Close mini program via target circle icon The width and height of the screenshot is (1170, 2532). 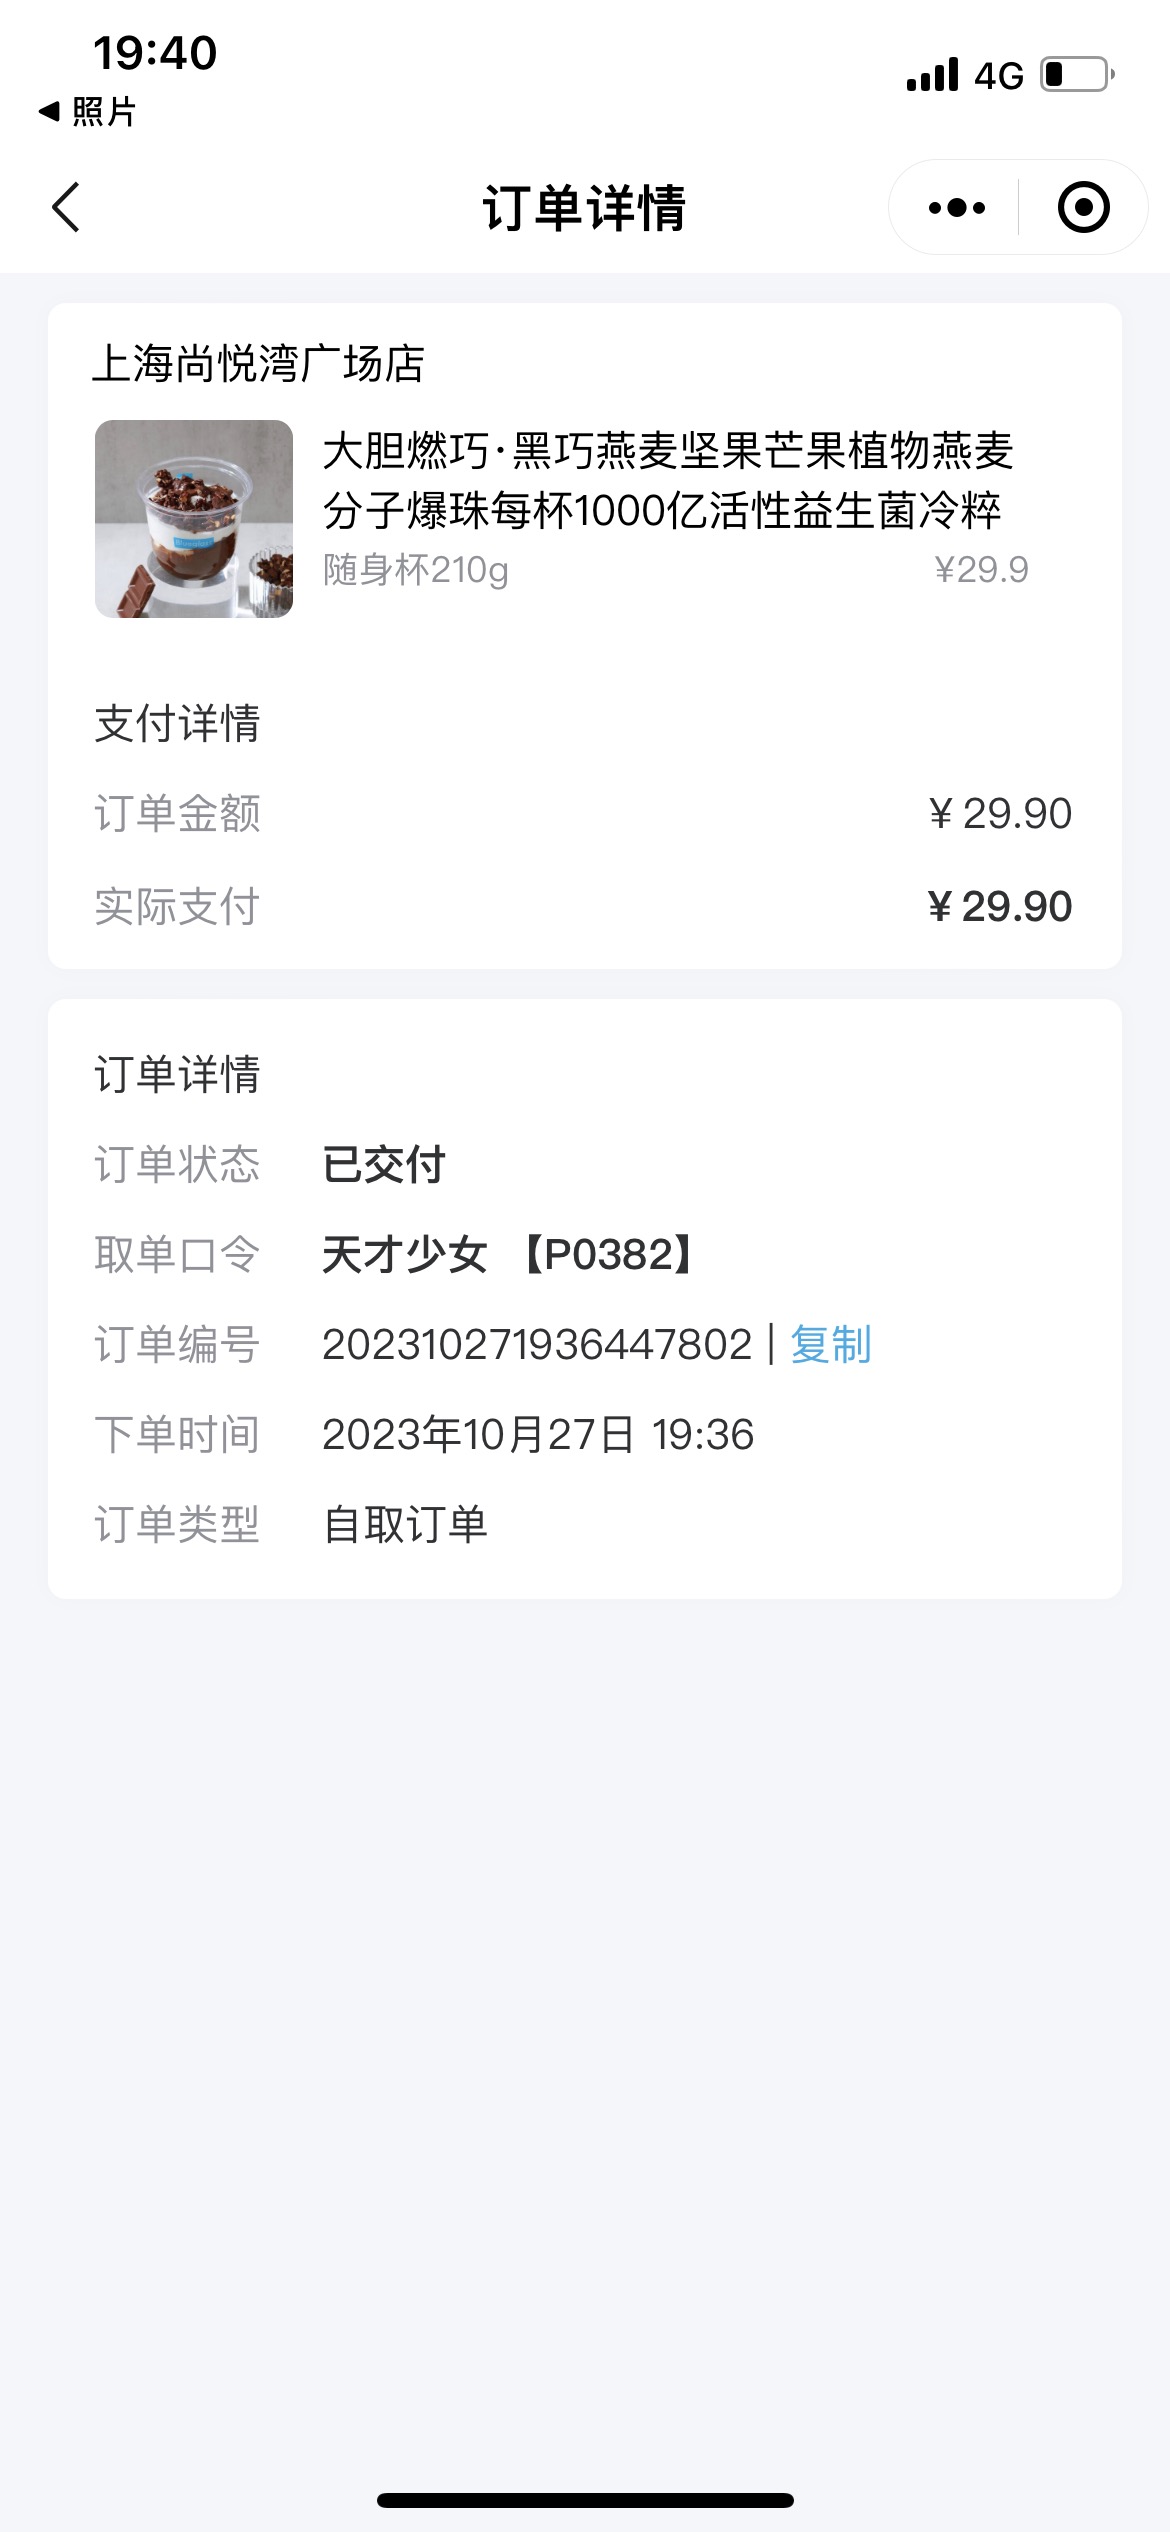[1084, 207]
